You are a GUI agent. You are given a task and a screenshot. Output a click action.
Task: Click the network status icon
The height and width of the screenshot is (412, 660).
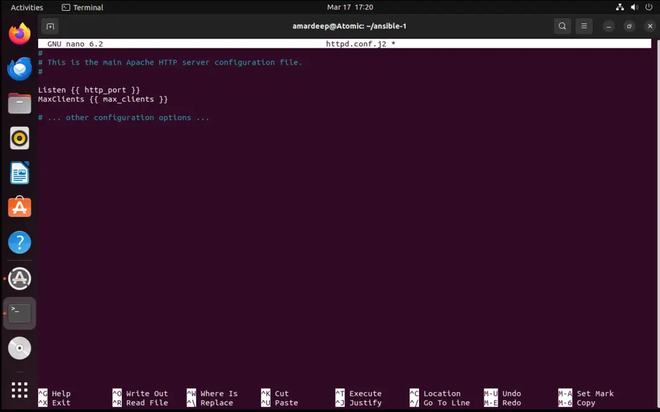pyautogui.click(x=620, y=7)
